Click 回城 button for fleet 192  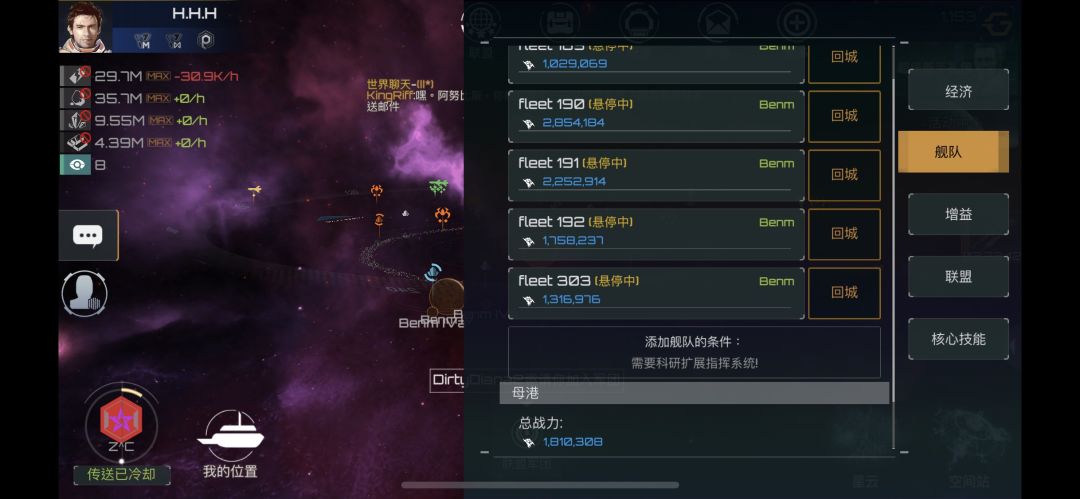pyautogui.click(x=844, y=234)
